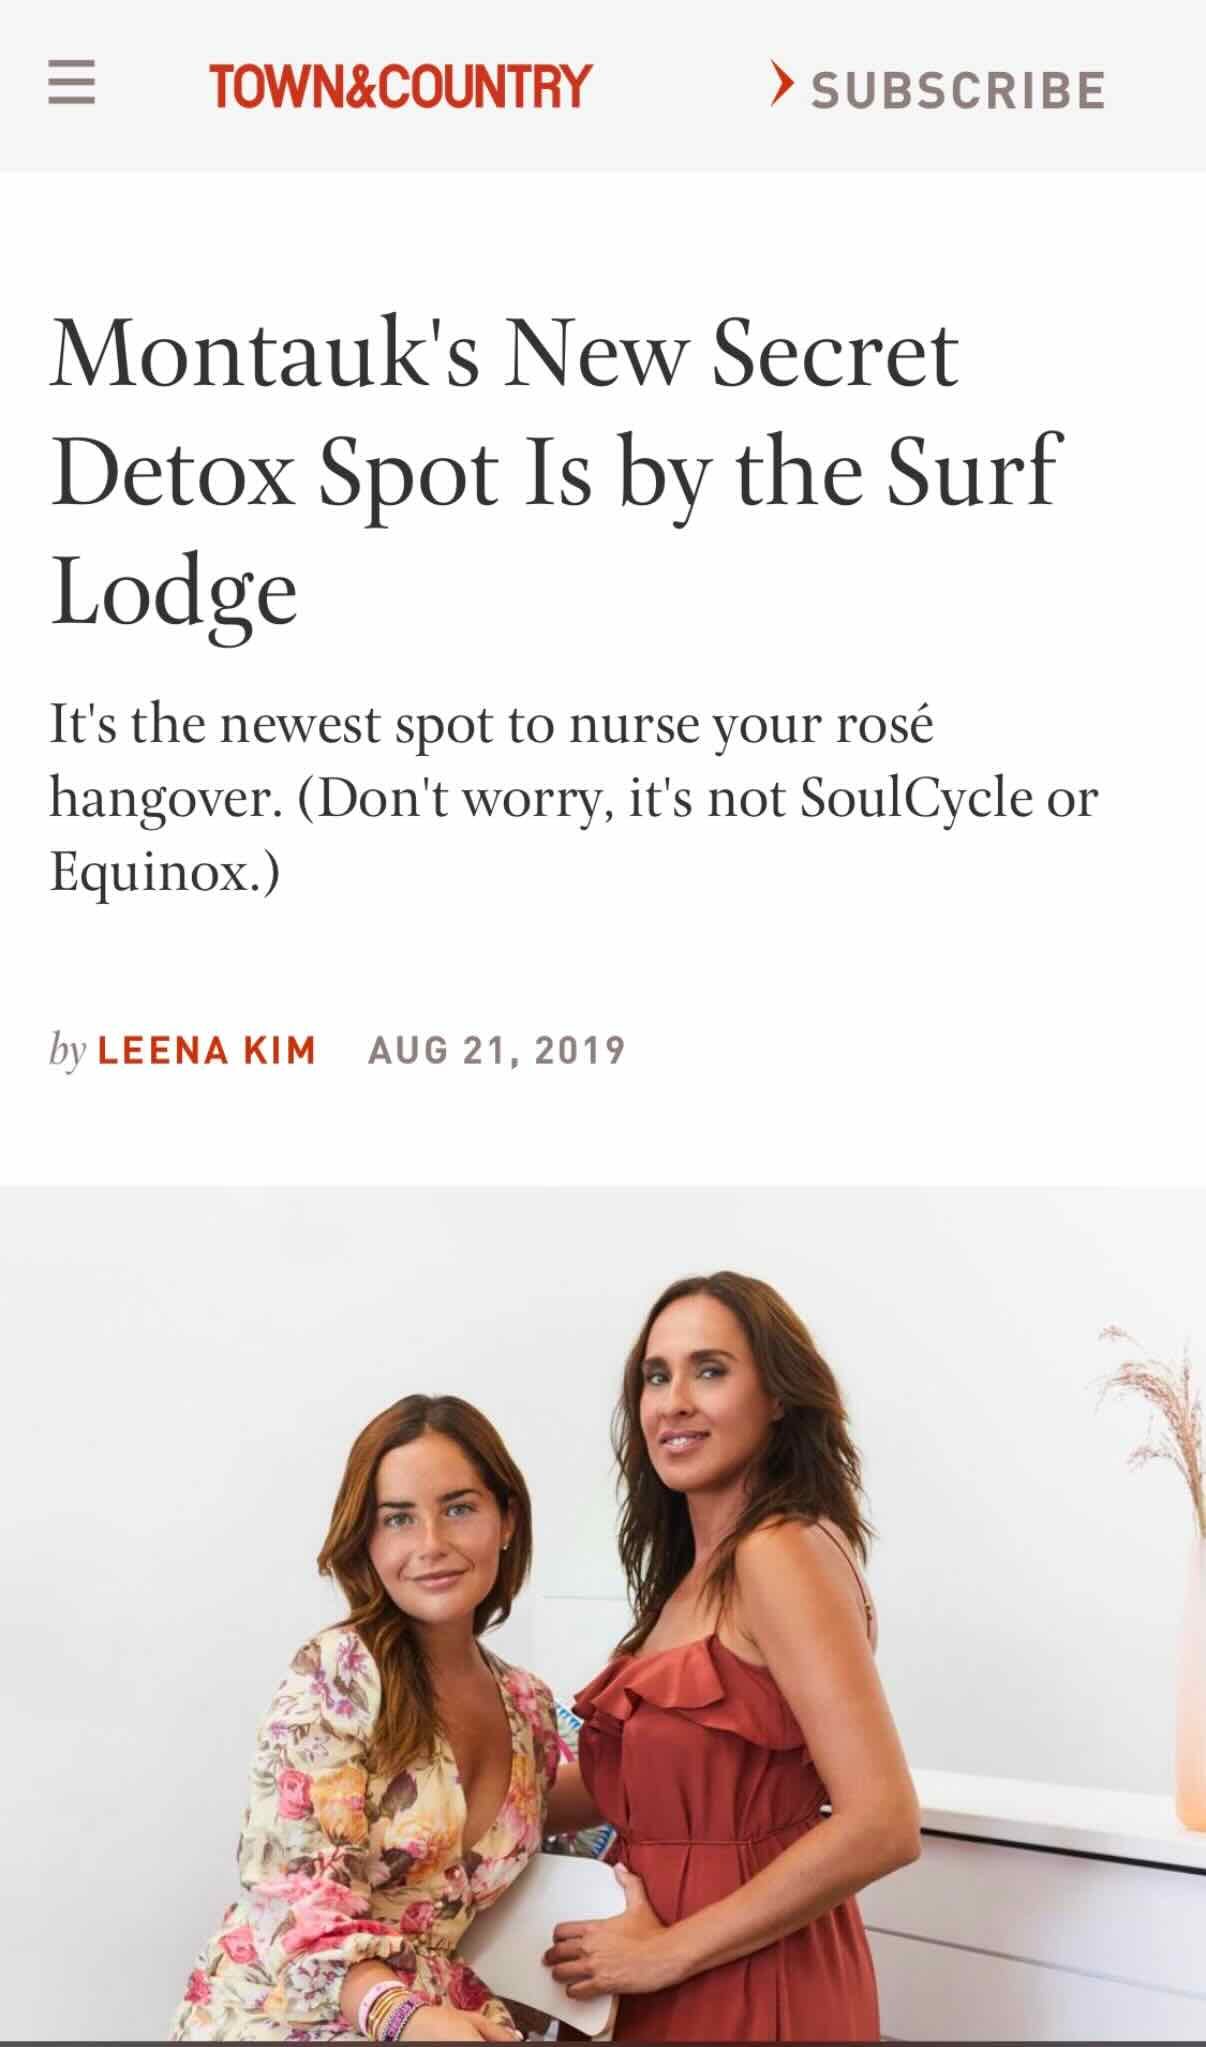Viewport: 1206px width, 2047px height.
Task: Open author Leena Kim's page
Action: (x=207, y=1050)
